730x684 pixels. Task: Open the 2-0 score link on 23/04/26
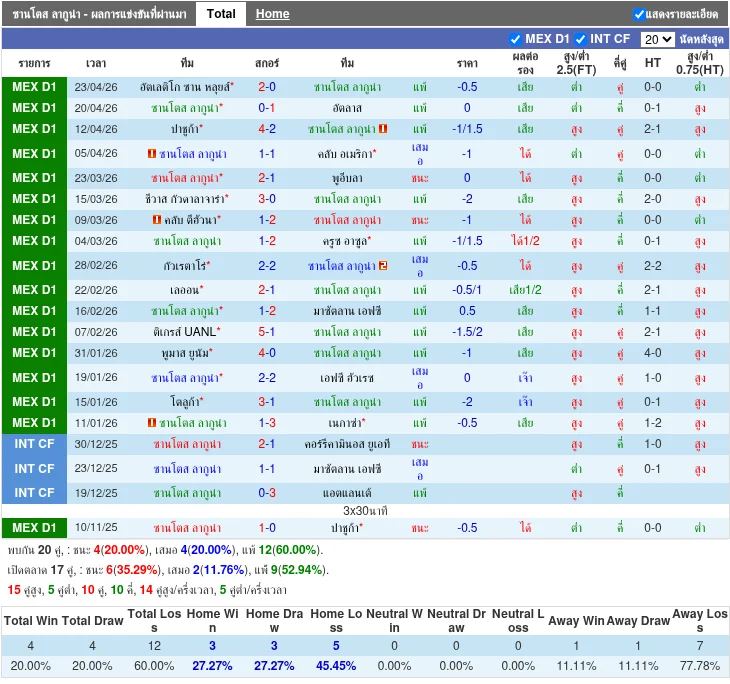pos(267,87)
